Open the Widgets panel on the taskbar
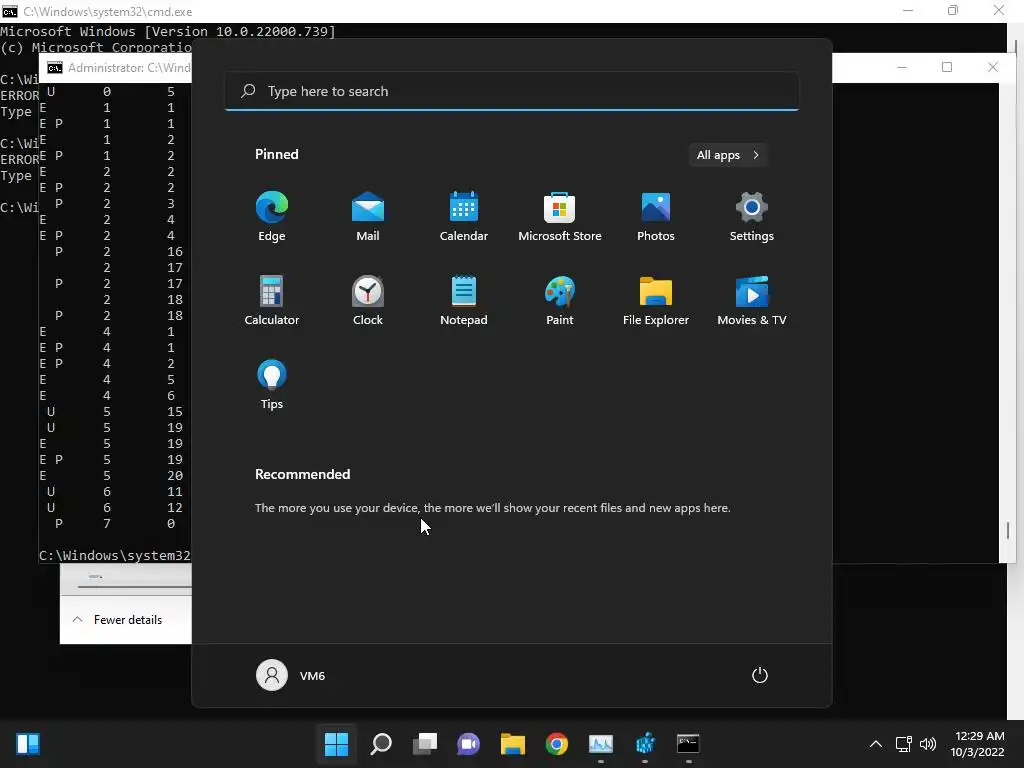The height and width of the screenshot is (768, 1024). pos(28,744)
